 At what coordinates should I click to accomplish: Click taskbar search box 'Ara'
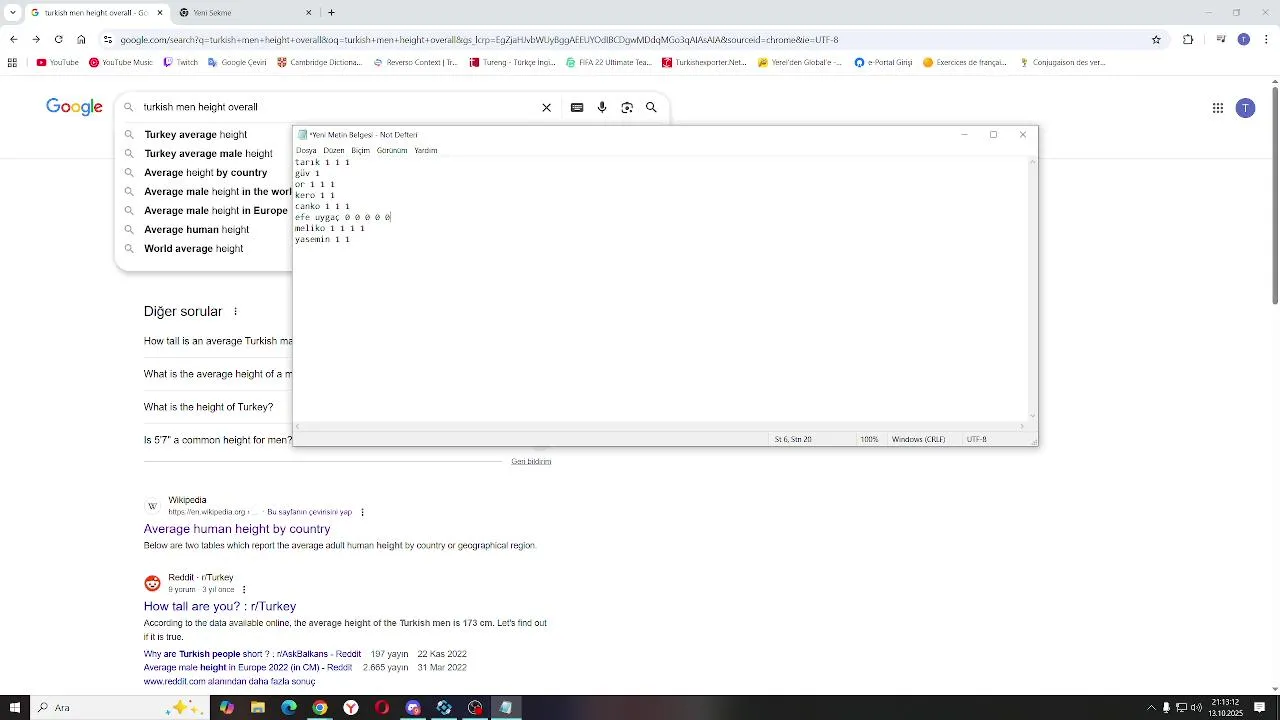[x=120, y=708]
